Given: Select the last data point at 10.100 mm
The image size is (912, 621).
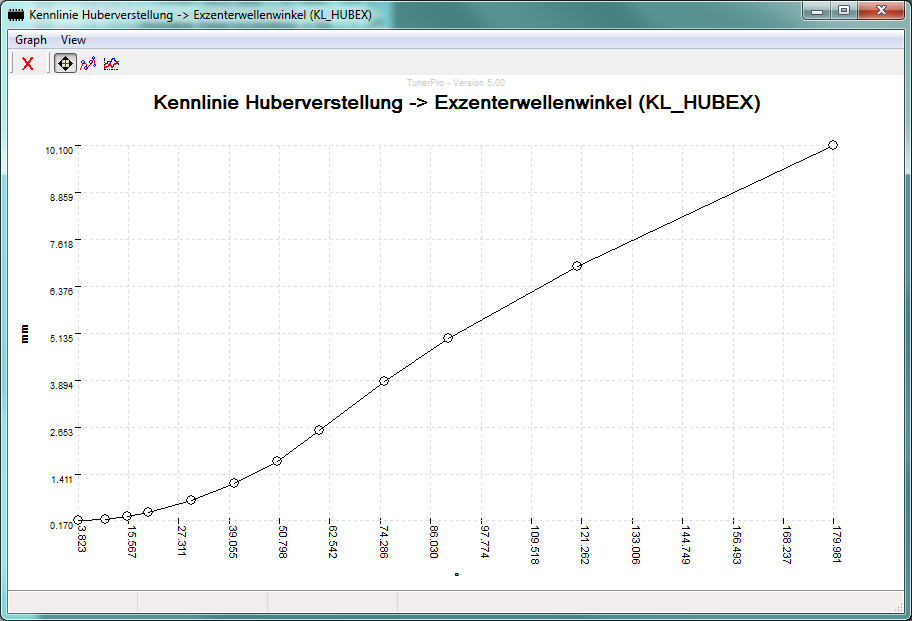Looking at the screenshot, I should click(x=833, y=145).
